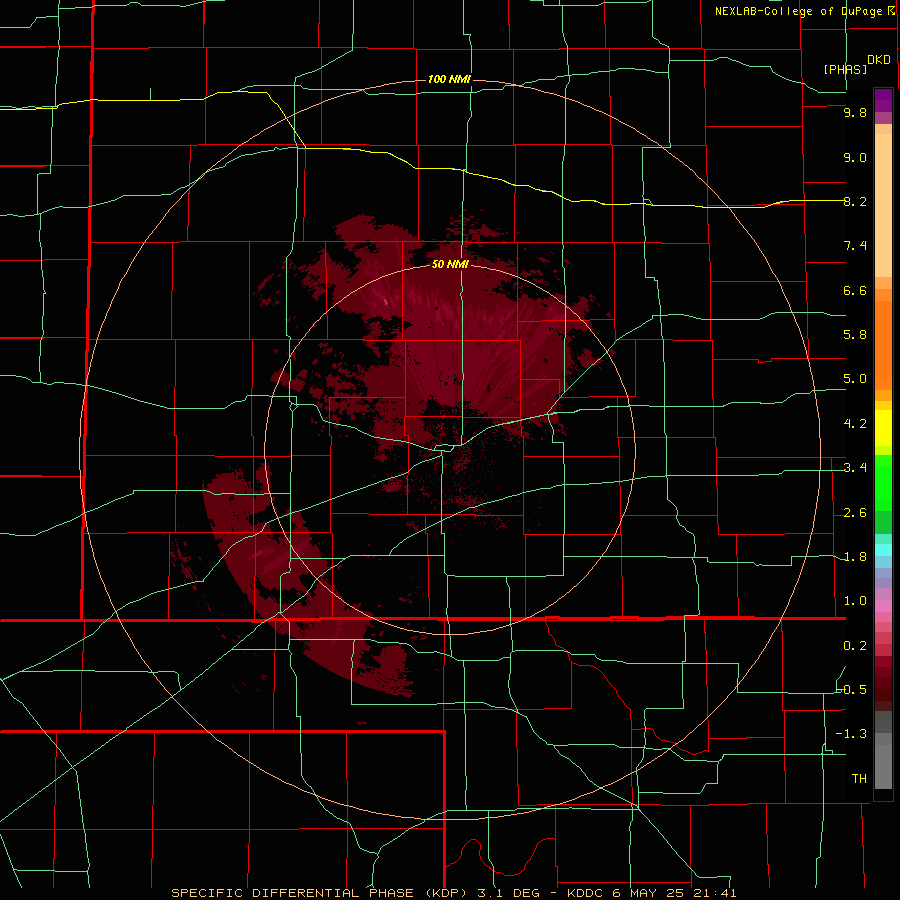Click the 2.6 color scale value
900x900 pixels.
pos(855,513)
